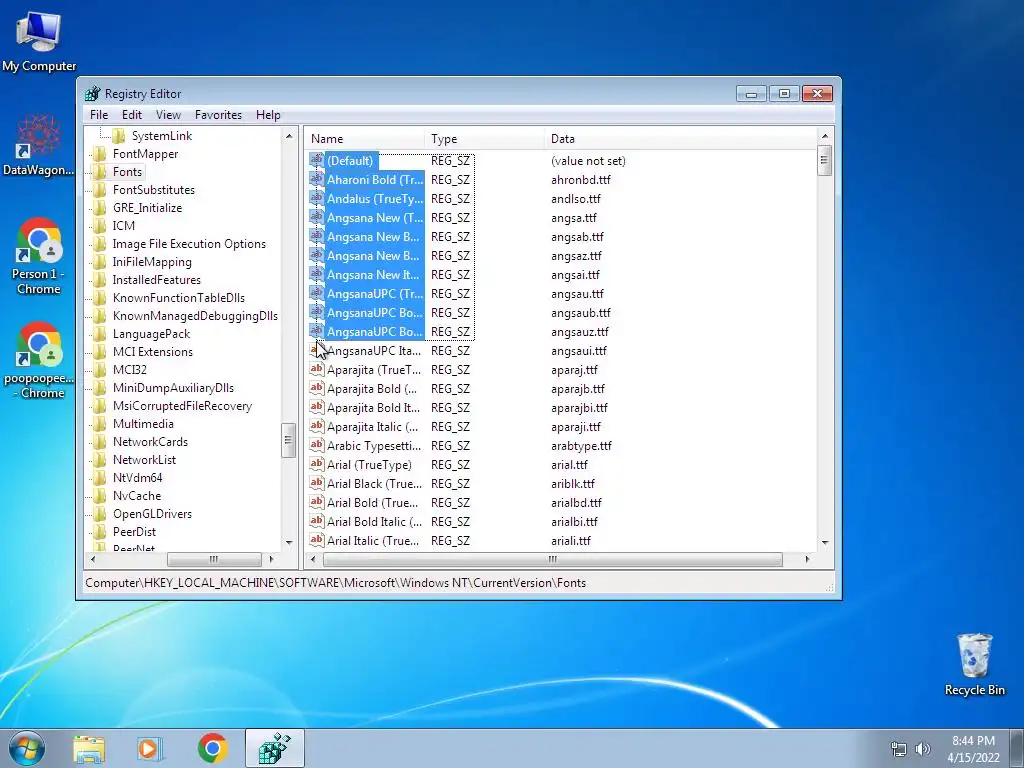
Task: Select the KnownFunctionTableDlls key
Action: pos(178,298)
